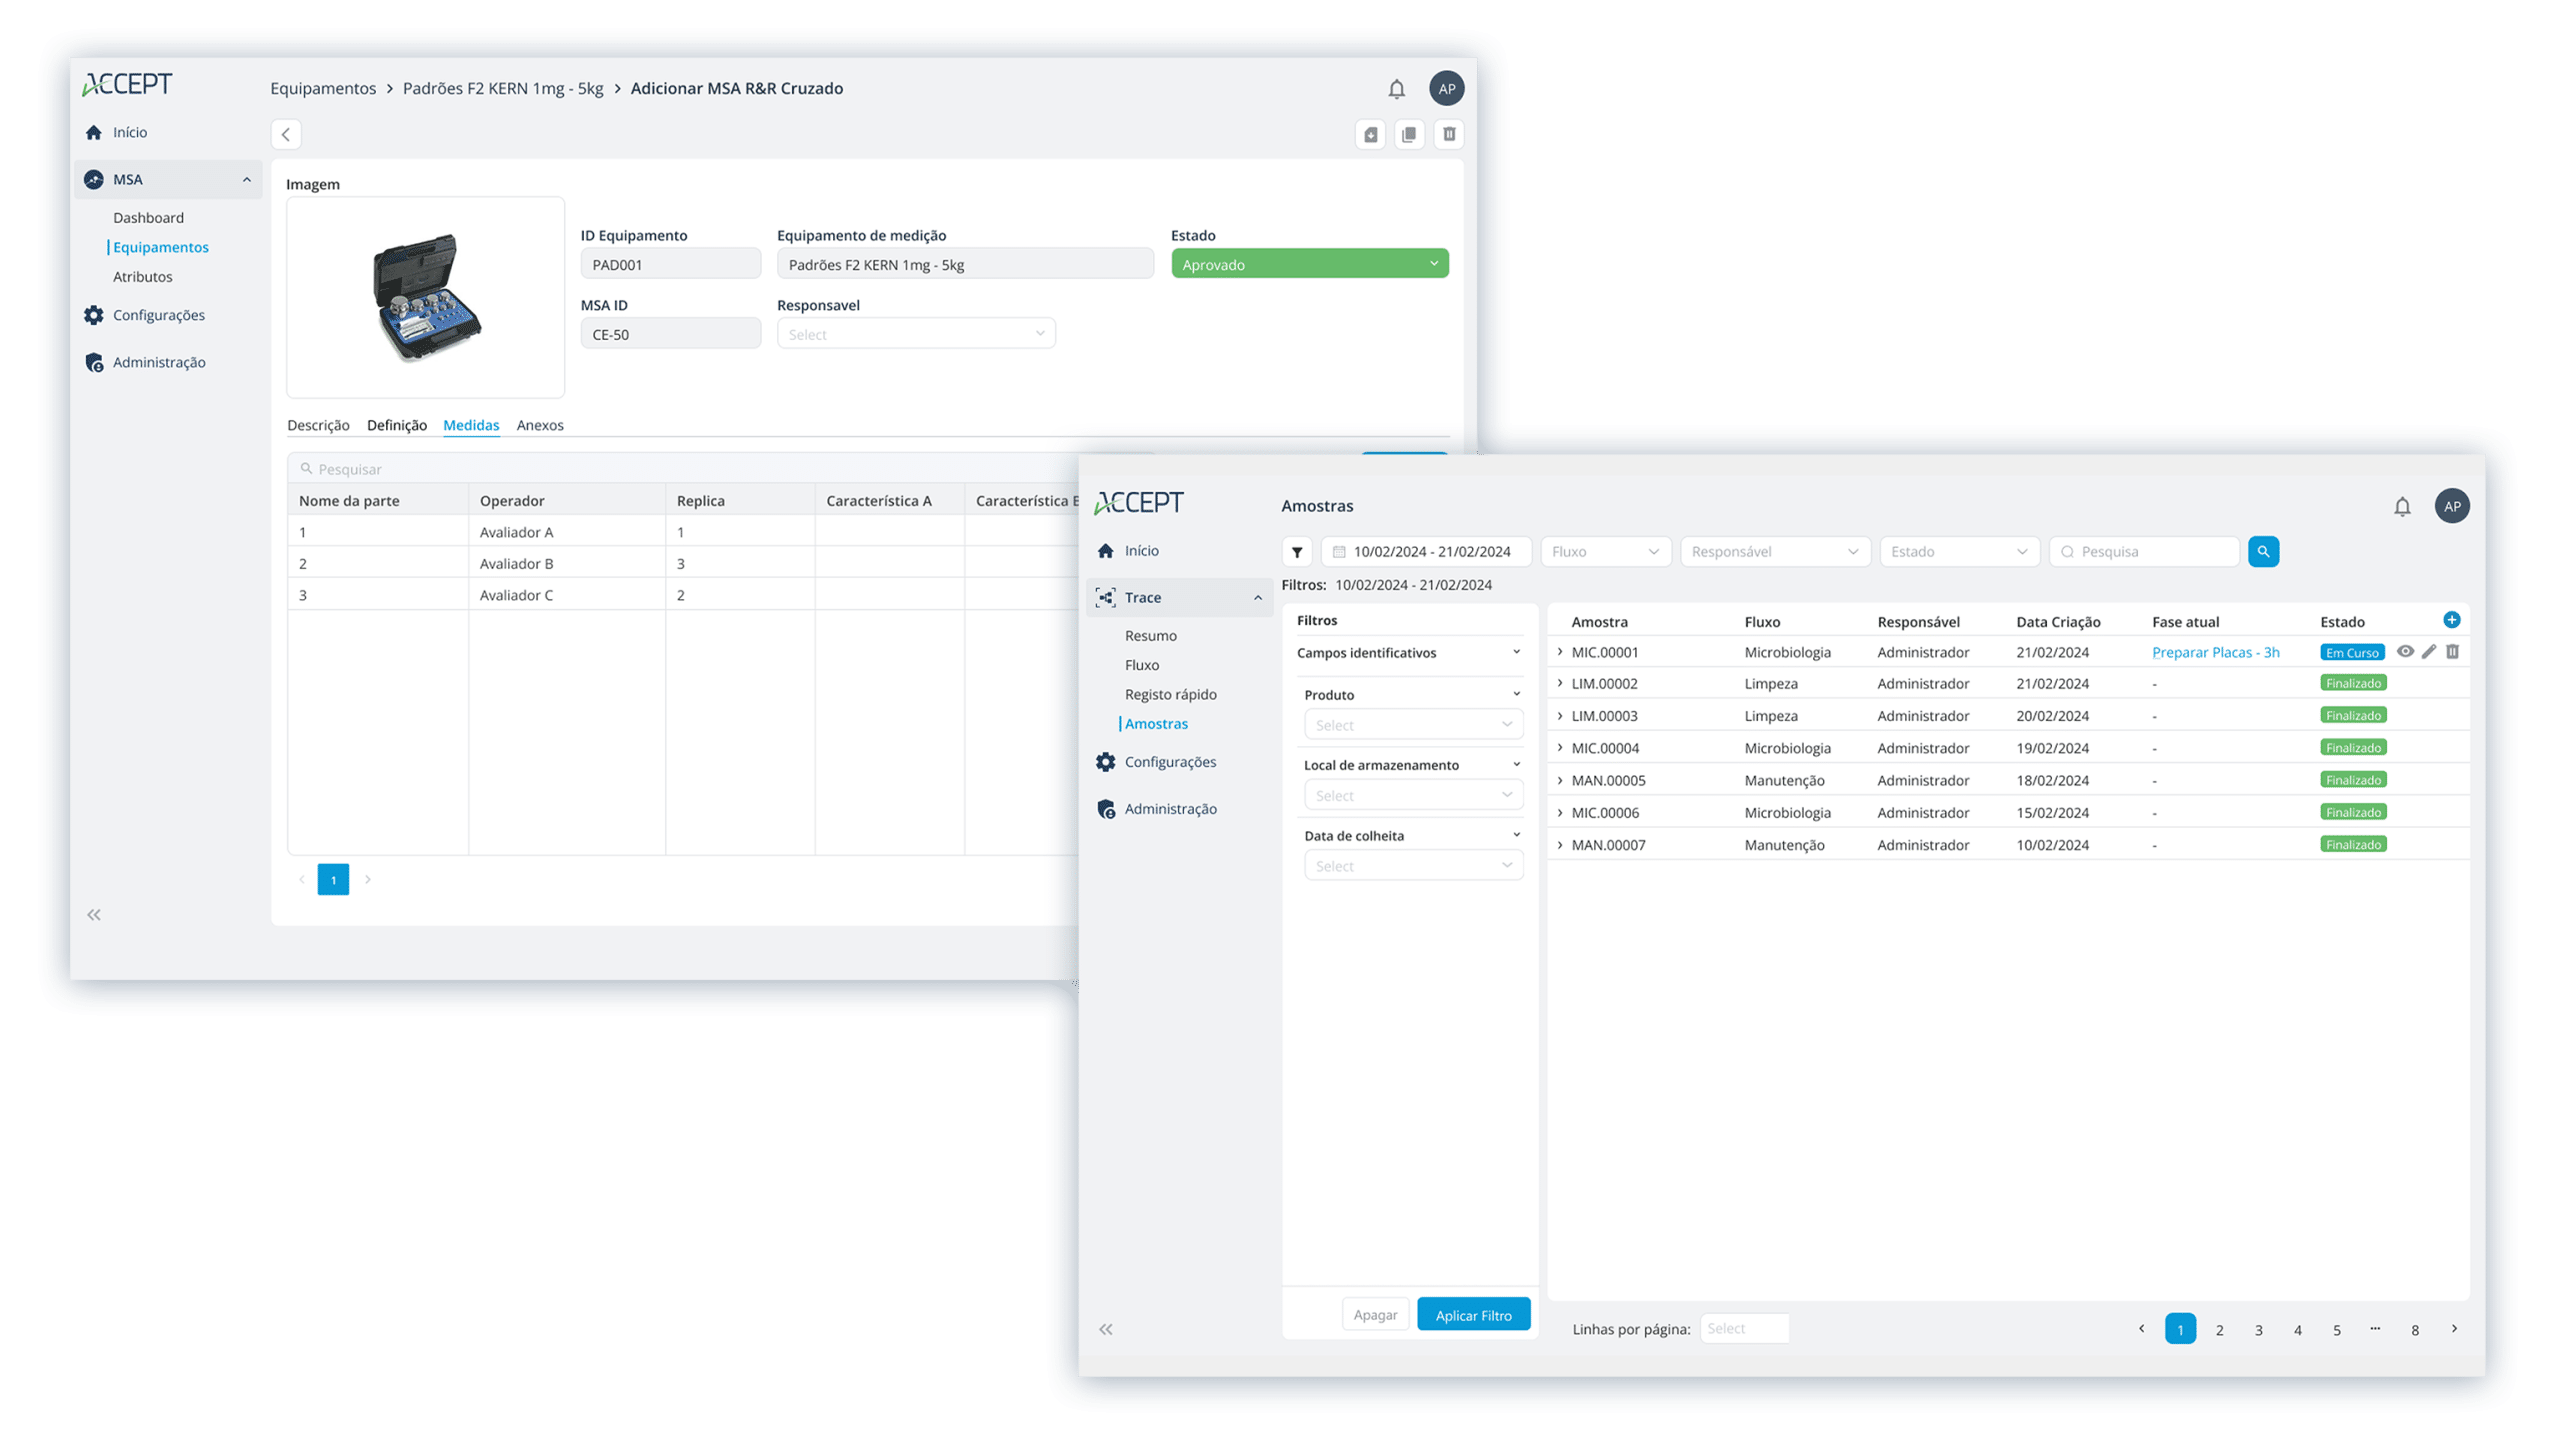Open notifications bell in Amostras window
Image resolution: width=2560 pixels, height=1431 pixels.
[2402, 507]
